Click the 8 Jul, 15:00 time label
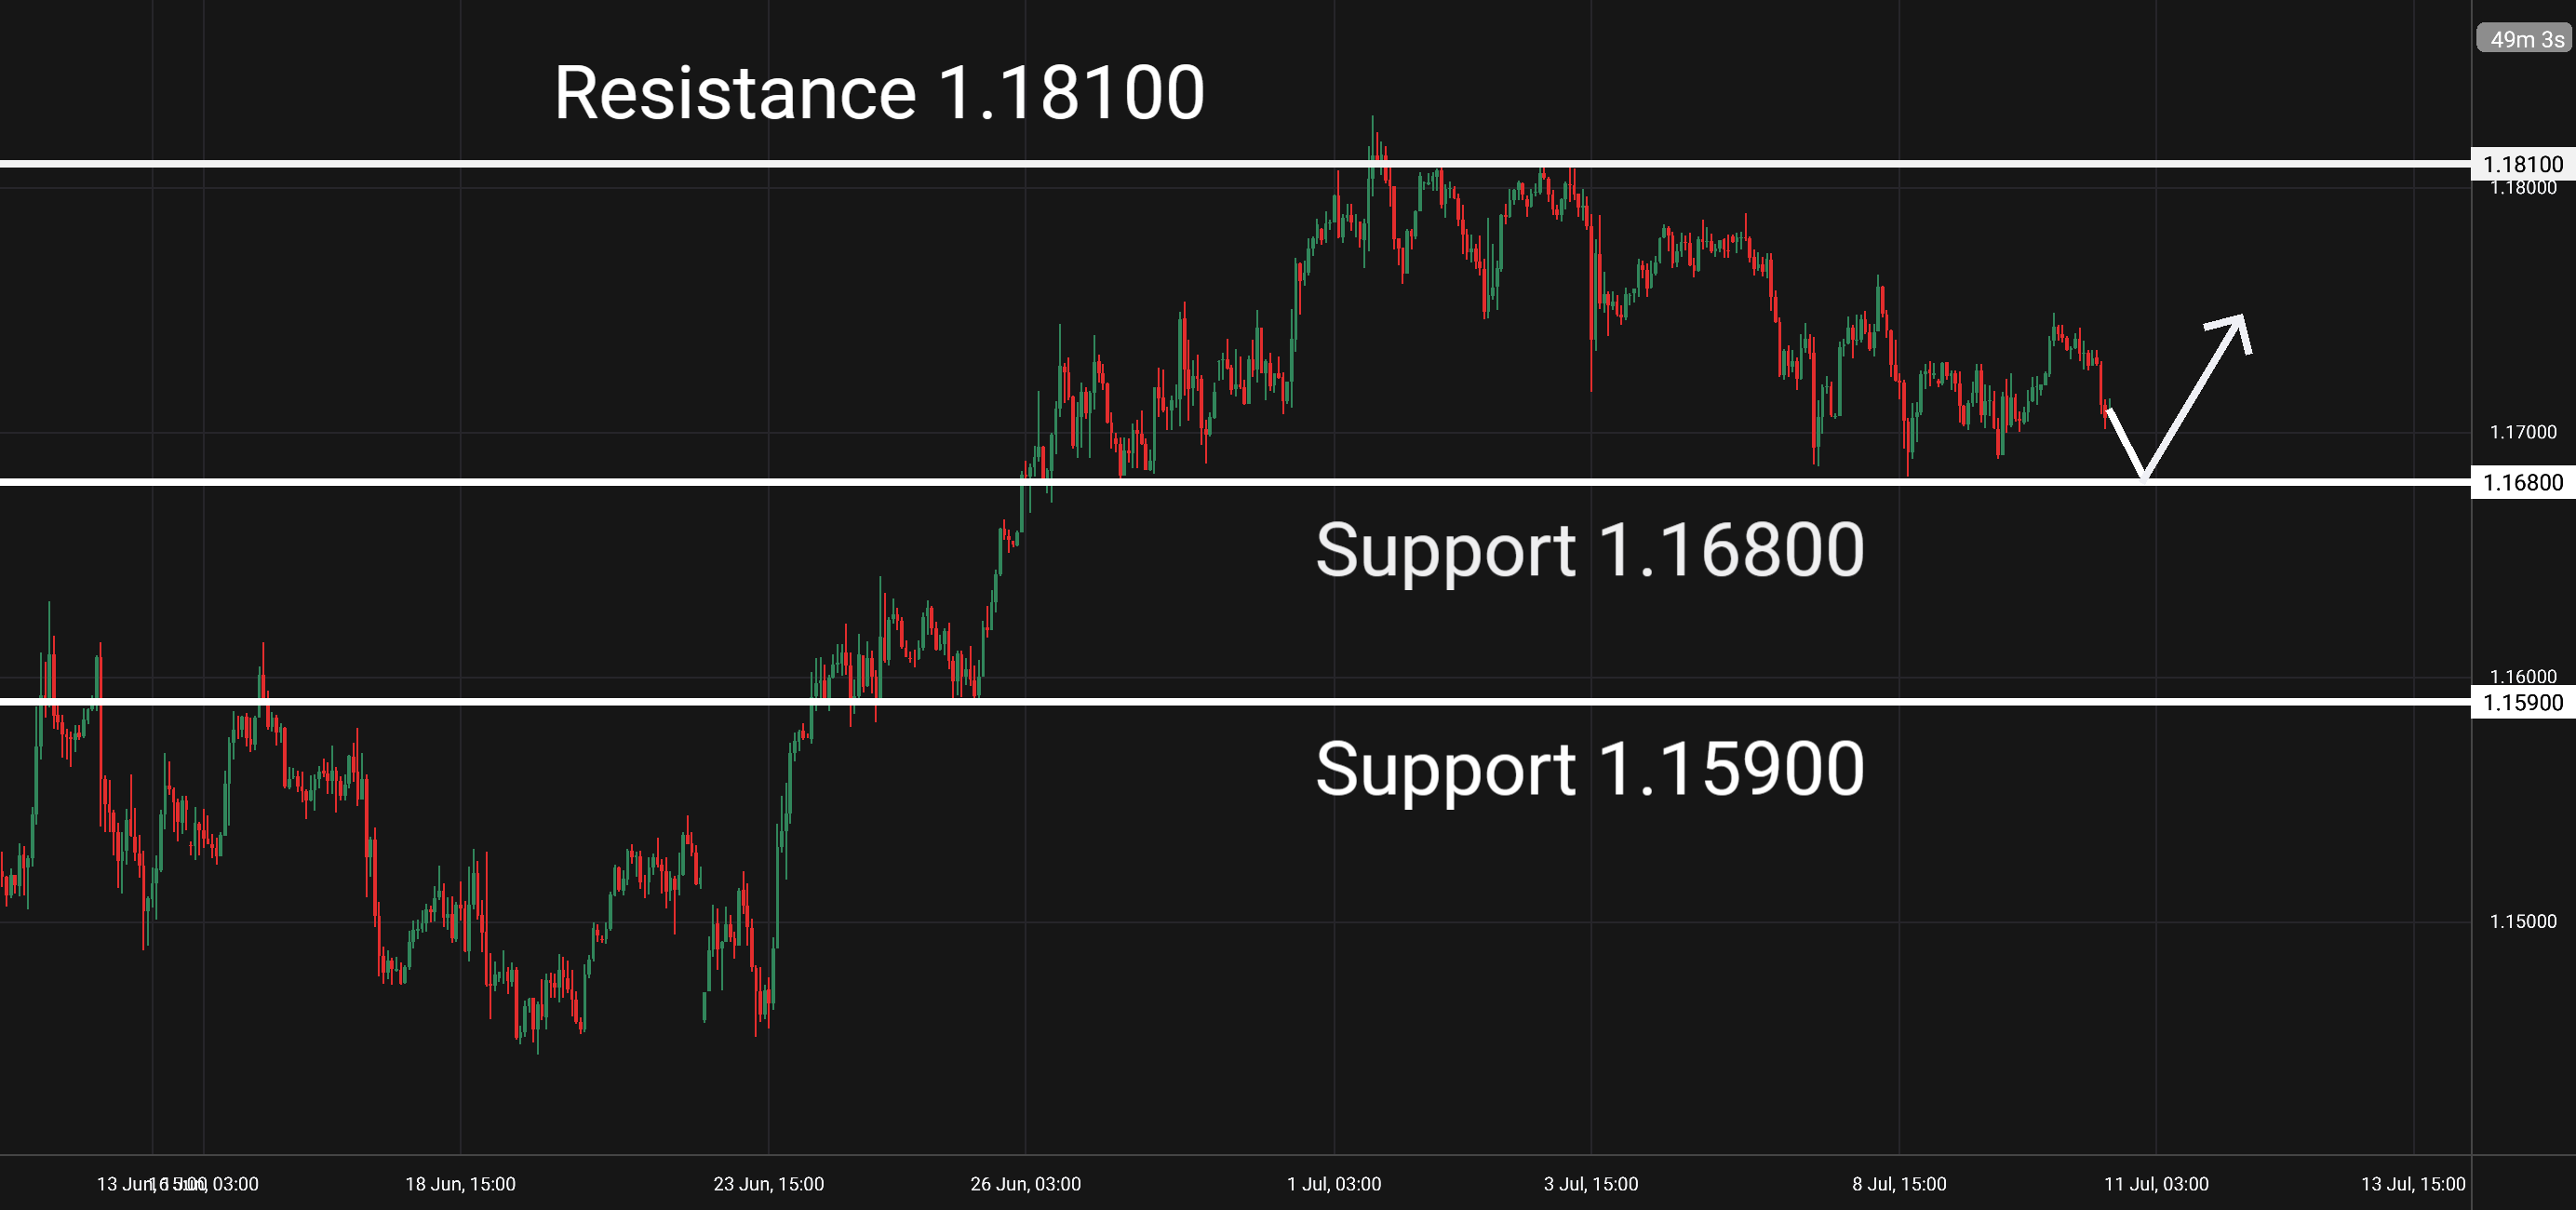The height and width of the screenshot is (1210, 2576). (1899, 1184)
